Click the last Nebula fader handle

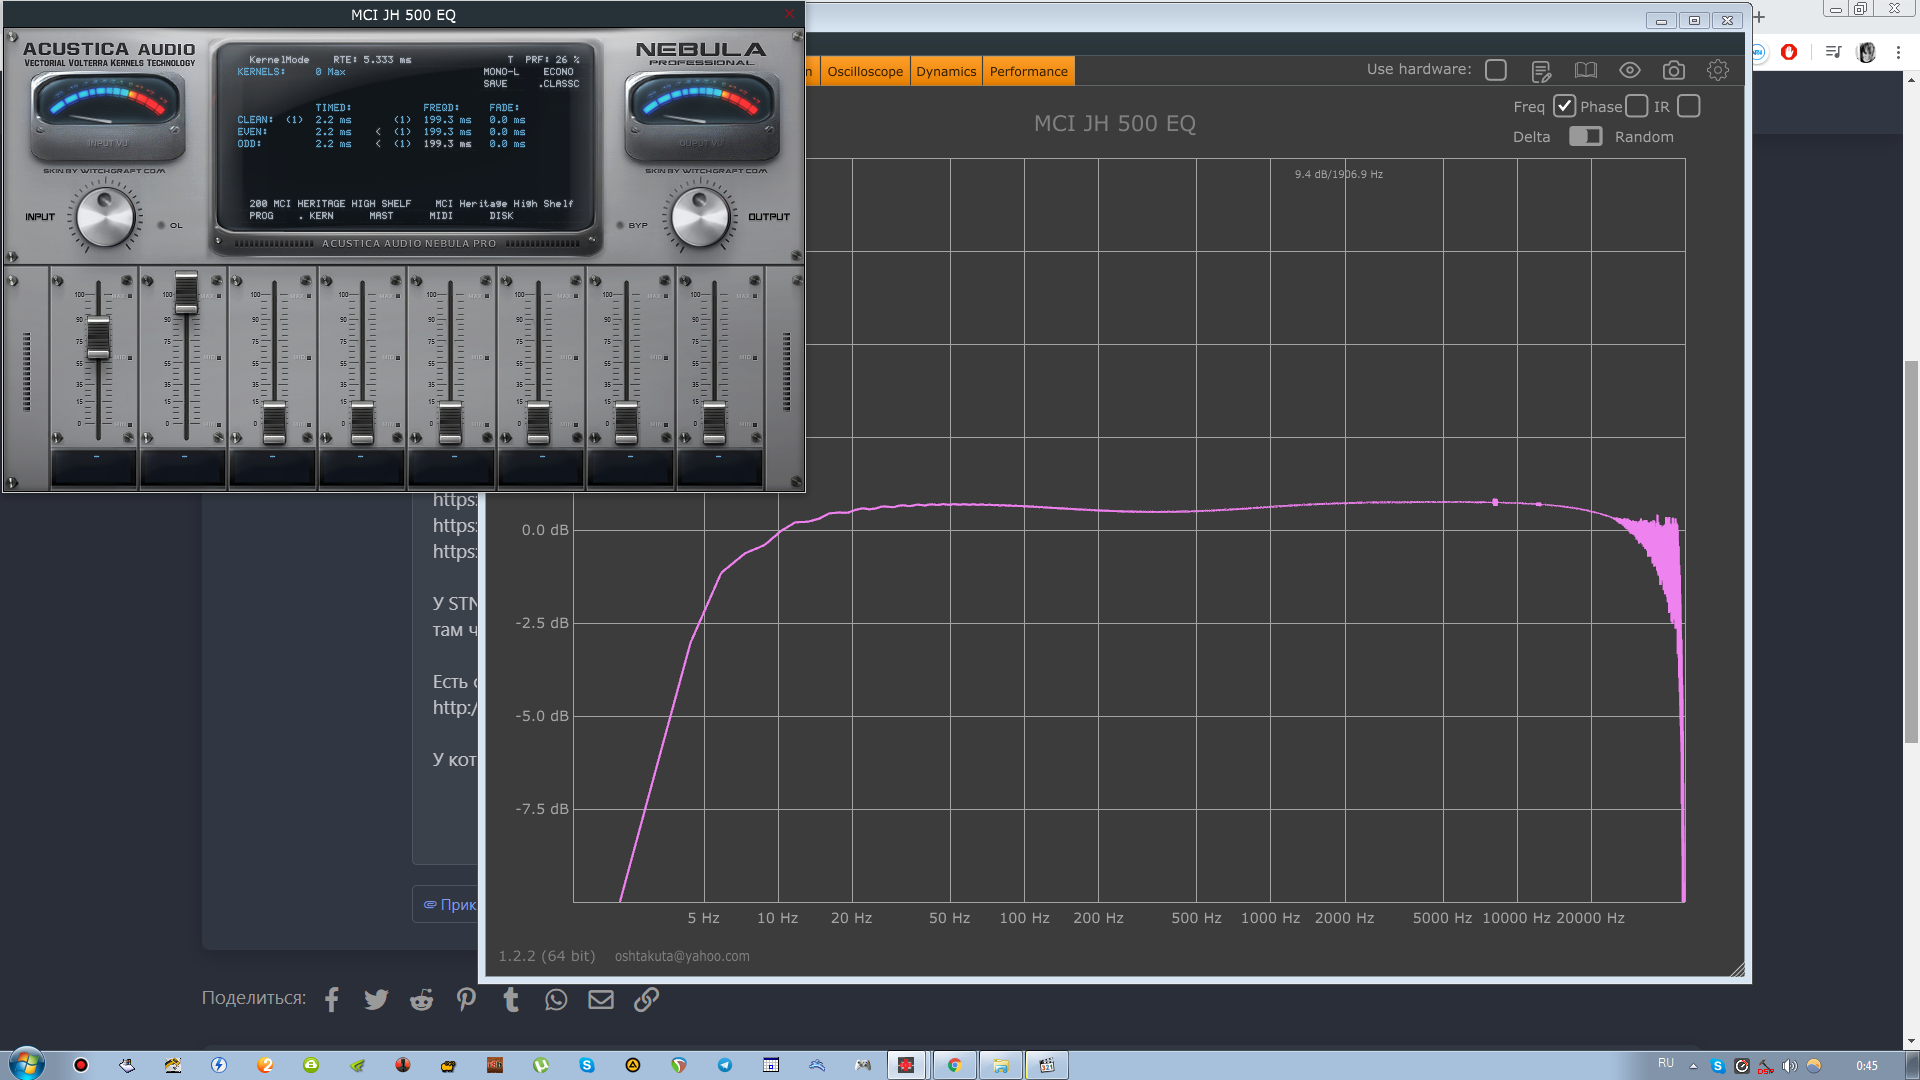tap(714, 423)
